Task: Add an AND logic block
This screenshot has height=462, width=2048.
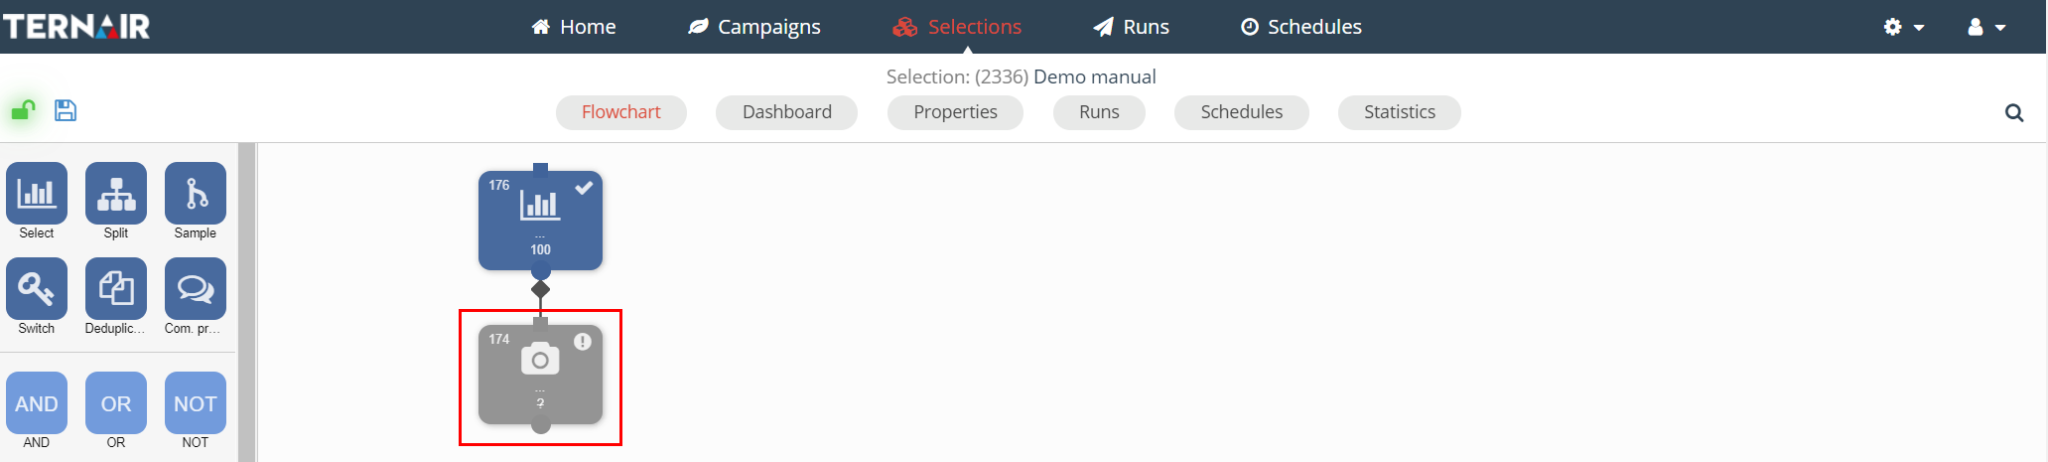Action: click(37, 403)
